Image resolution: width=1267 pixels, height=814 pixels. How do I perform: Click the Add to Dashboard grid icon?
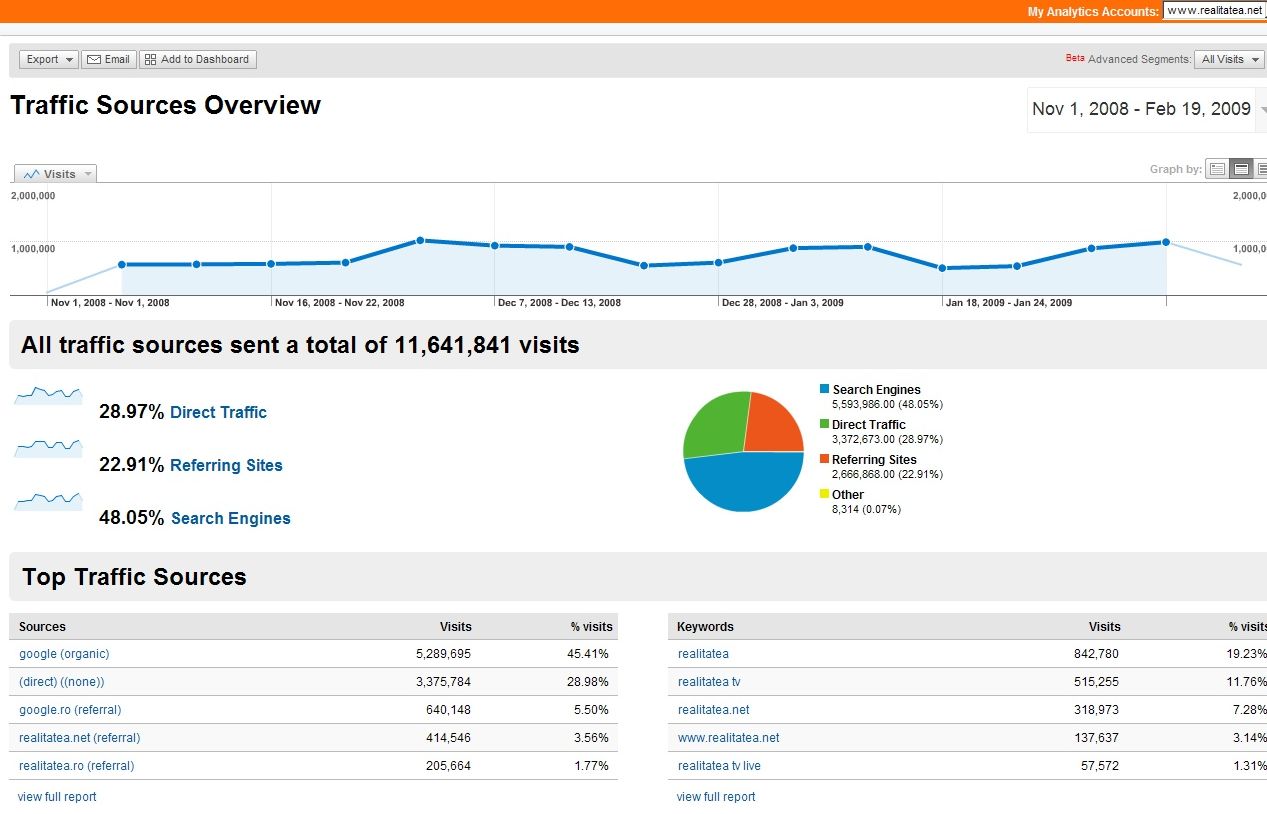point(150,60)
